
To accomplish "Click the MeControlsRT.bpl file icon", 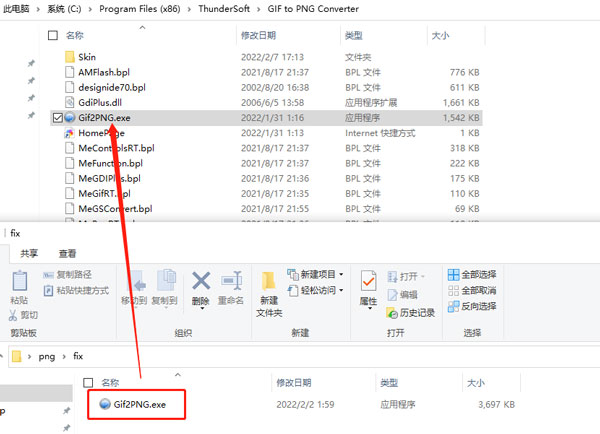I will pos(70,148).
